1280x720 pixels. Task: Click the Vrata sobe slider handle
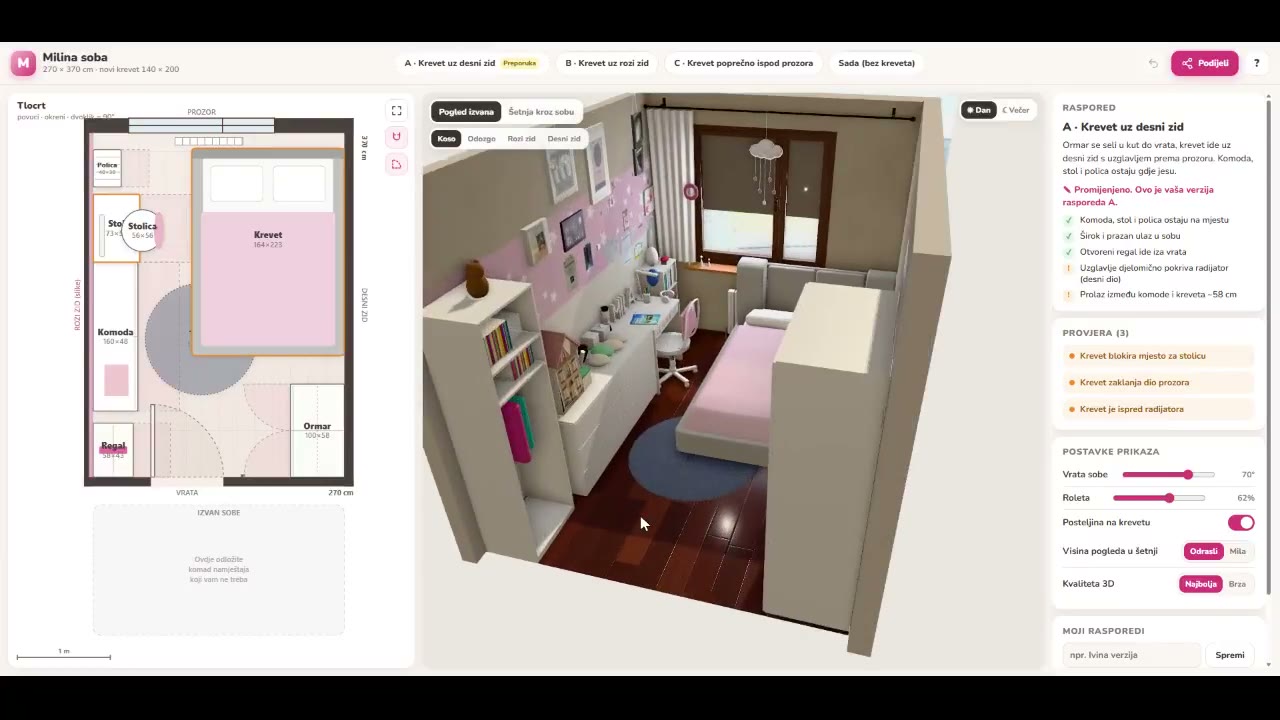pyautogui.click(x=1188, y=474)
